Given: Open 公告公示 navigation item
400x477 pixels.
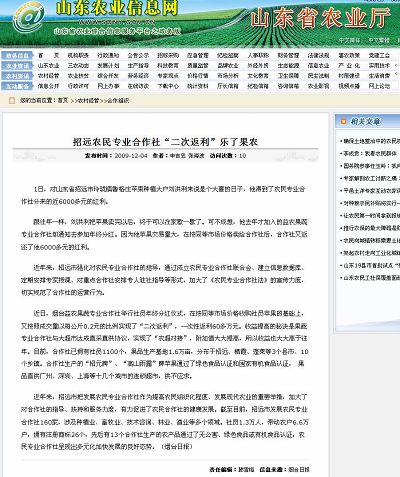Looking at the screenshot, I should (x=138, y=55).
